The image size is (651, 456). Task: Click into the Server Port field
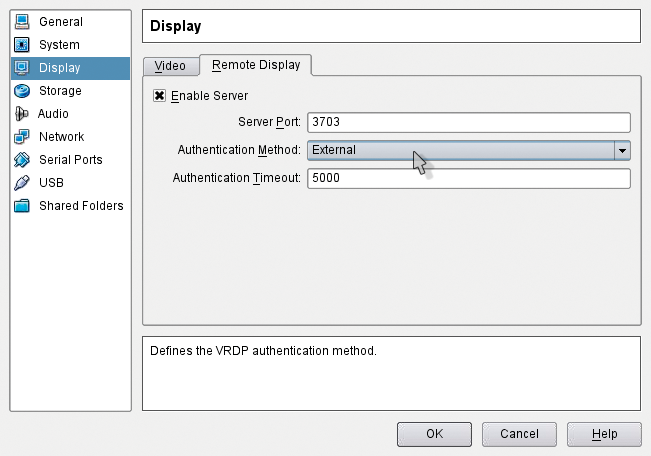(x=469, y=122)
